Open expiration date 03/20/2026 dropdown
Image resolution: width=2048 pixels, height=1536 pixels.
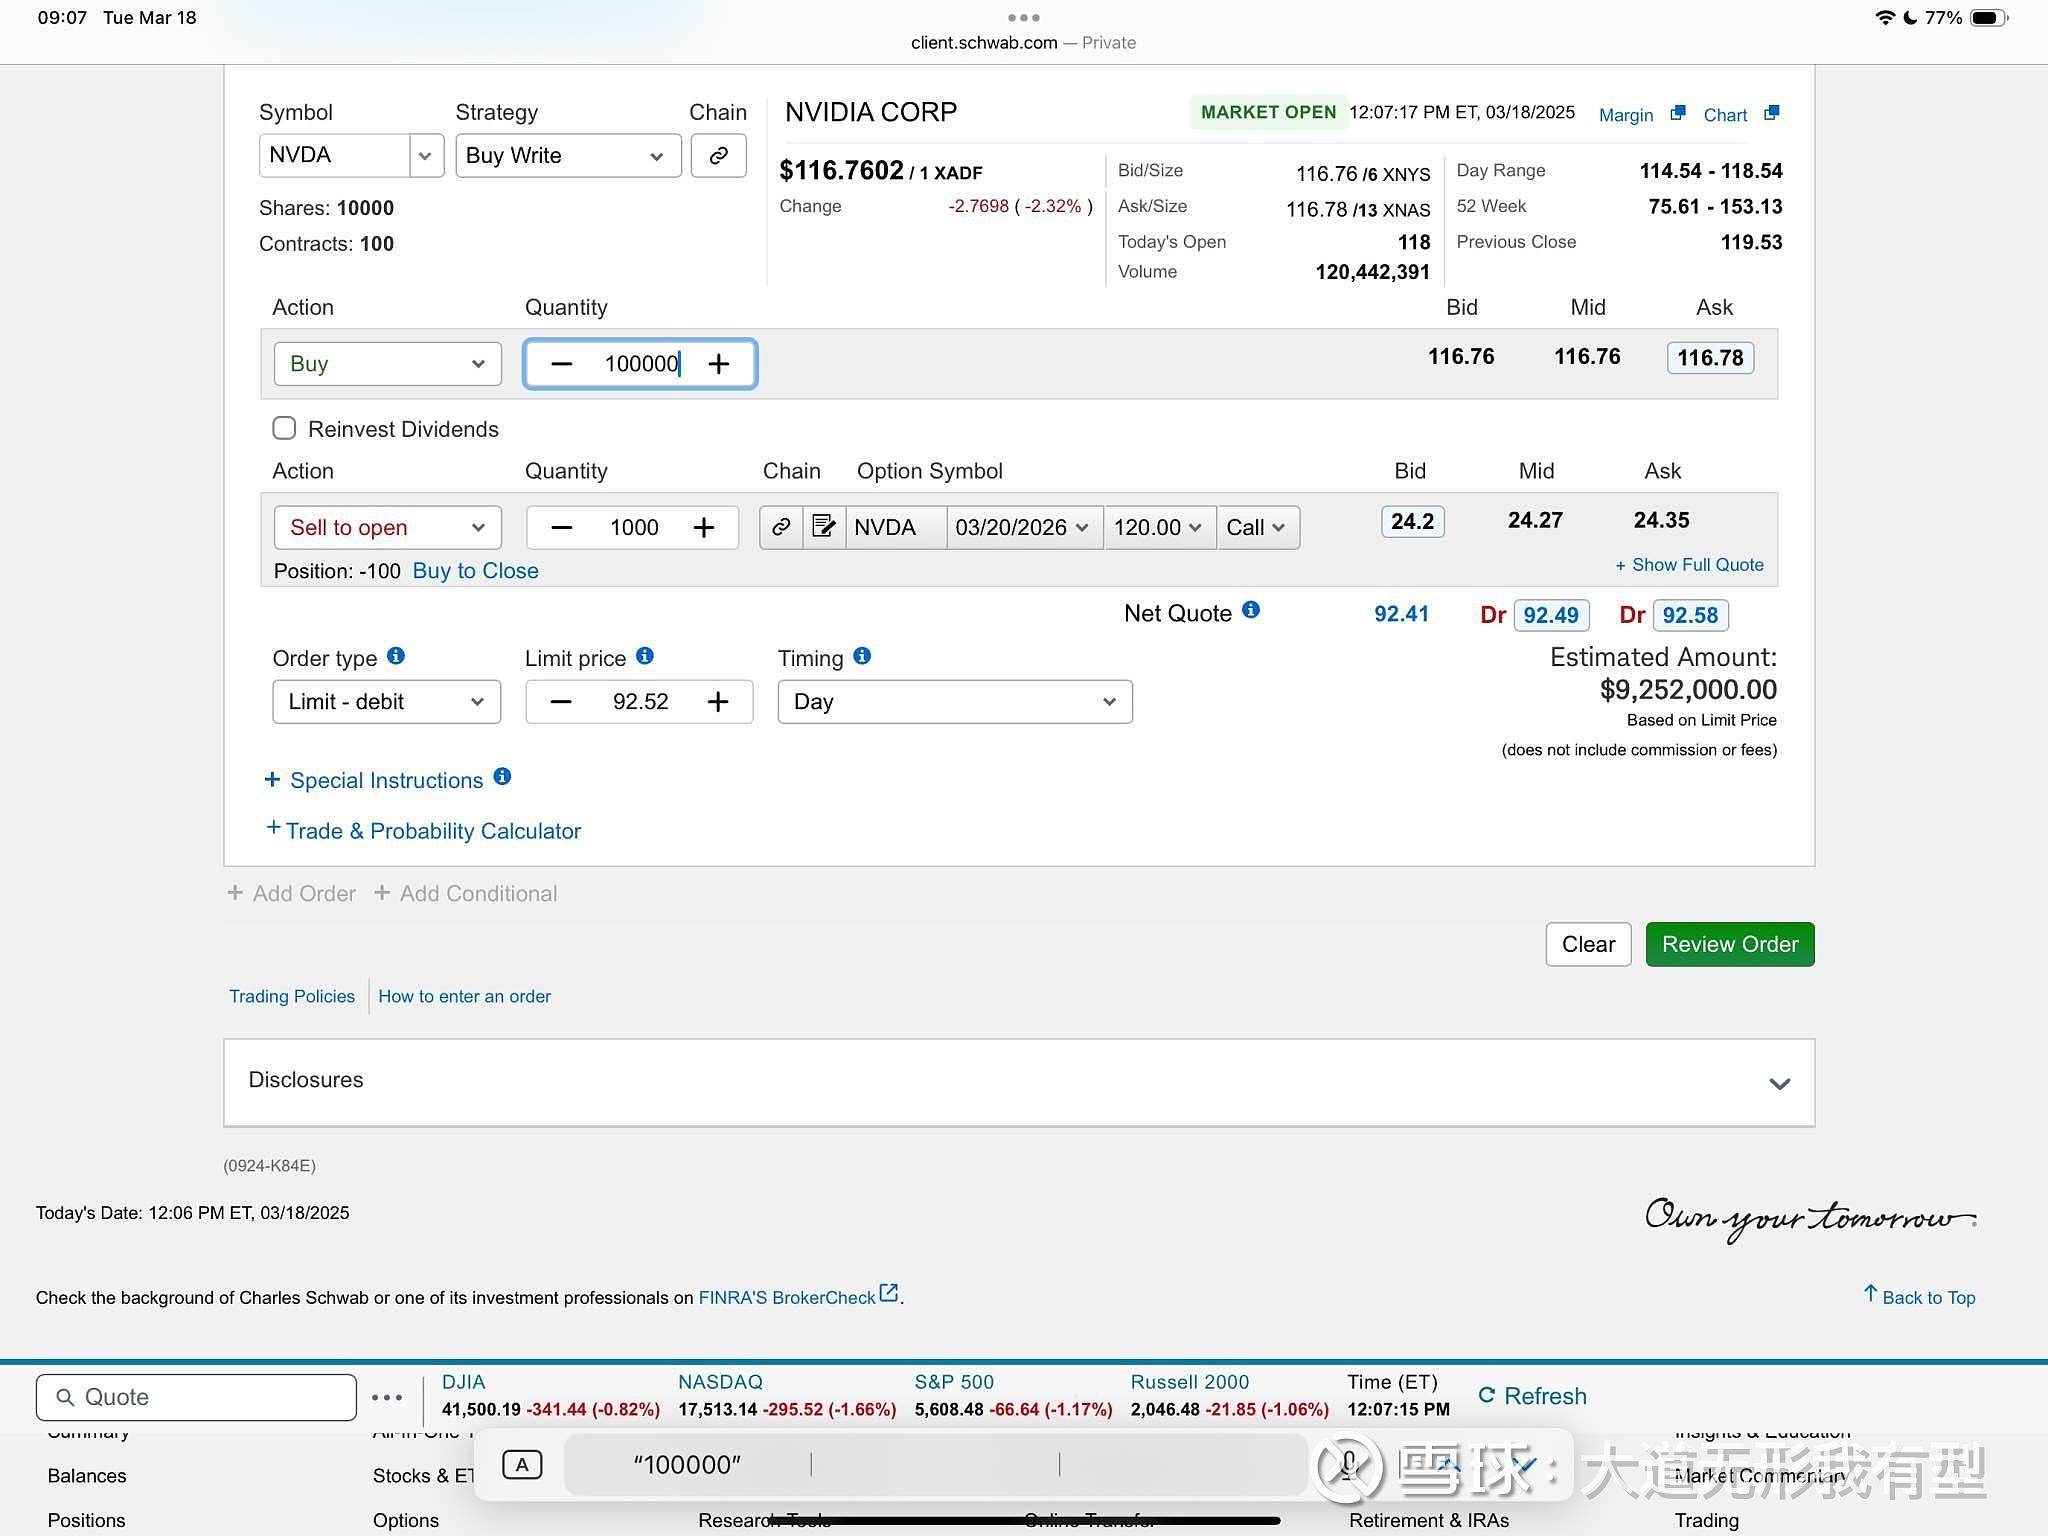click(1024, 527)
